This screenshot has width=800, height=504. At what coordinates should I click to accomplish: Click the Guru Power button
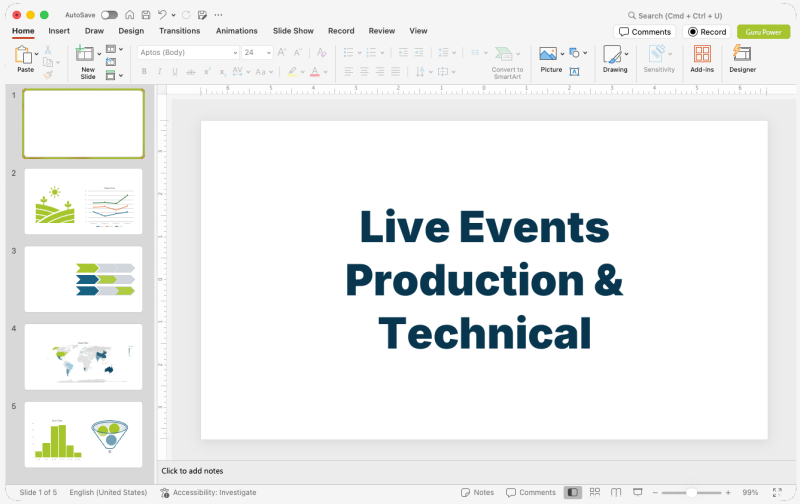click(x=763, y=32)
